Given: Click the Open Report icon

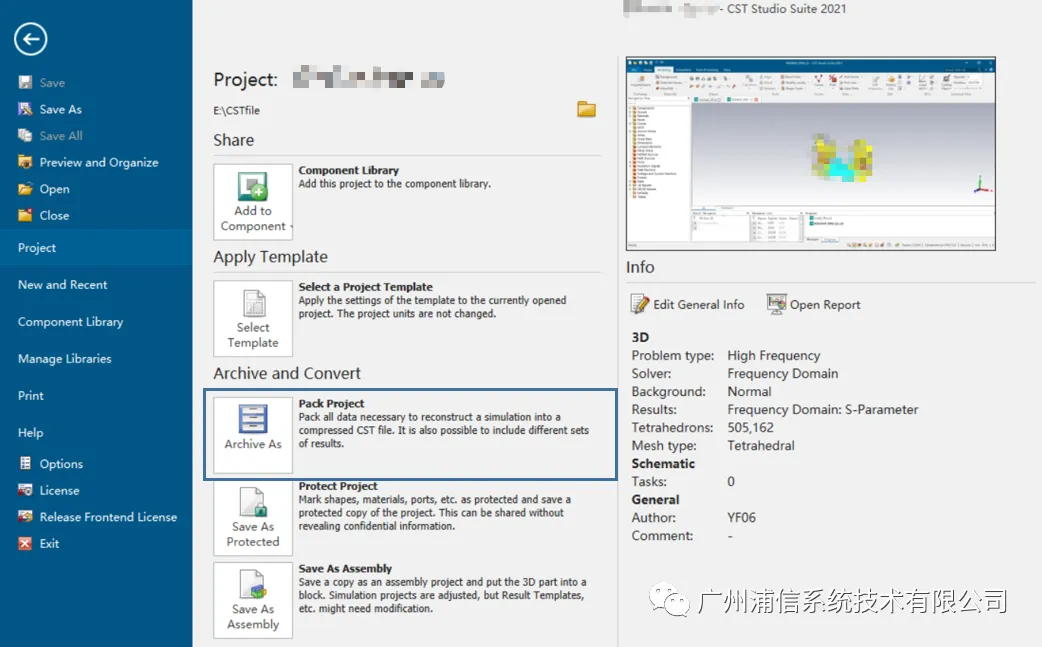Looking at the screenshot, I should (776, 304).
